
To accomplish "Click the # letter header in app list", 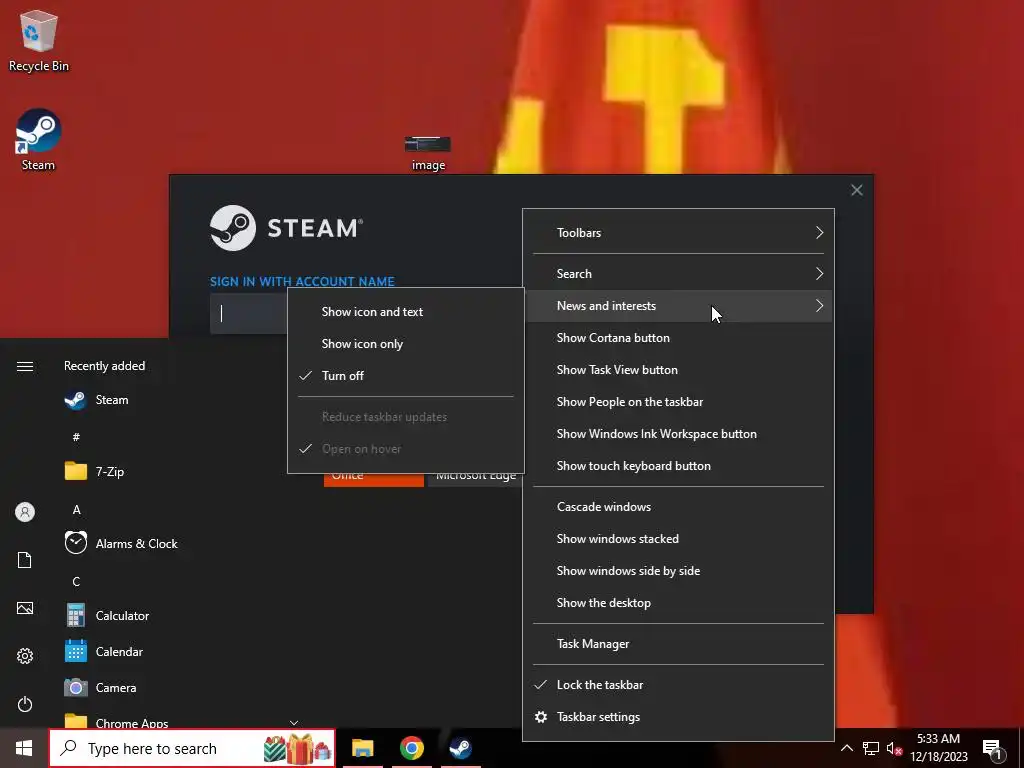I will tap(76, 437).
